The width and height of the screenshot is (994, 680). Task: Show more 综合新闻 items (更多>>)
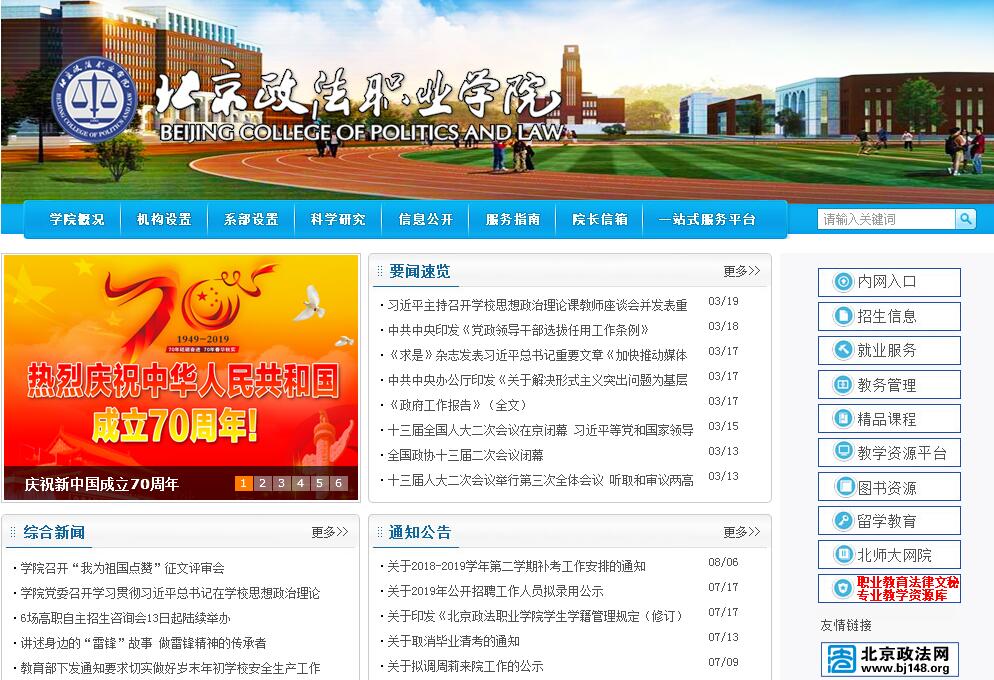(330, 532)
